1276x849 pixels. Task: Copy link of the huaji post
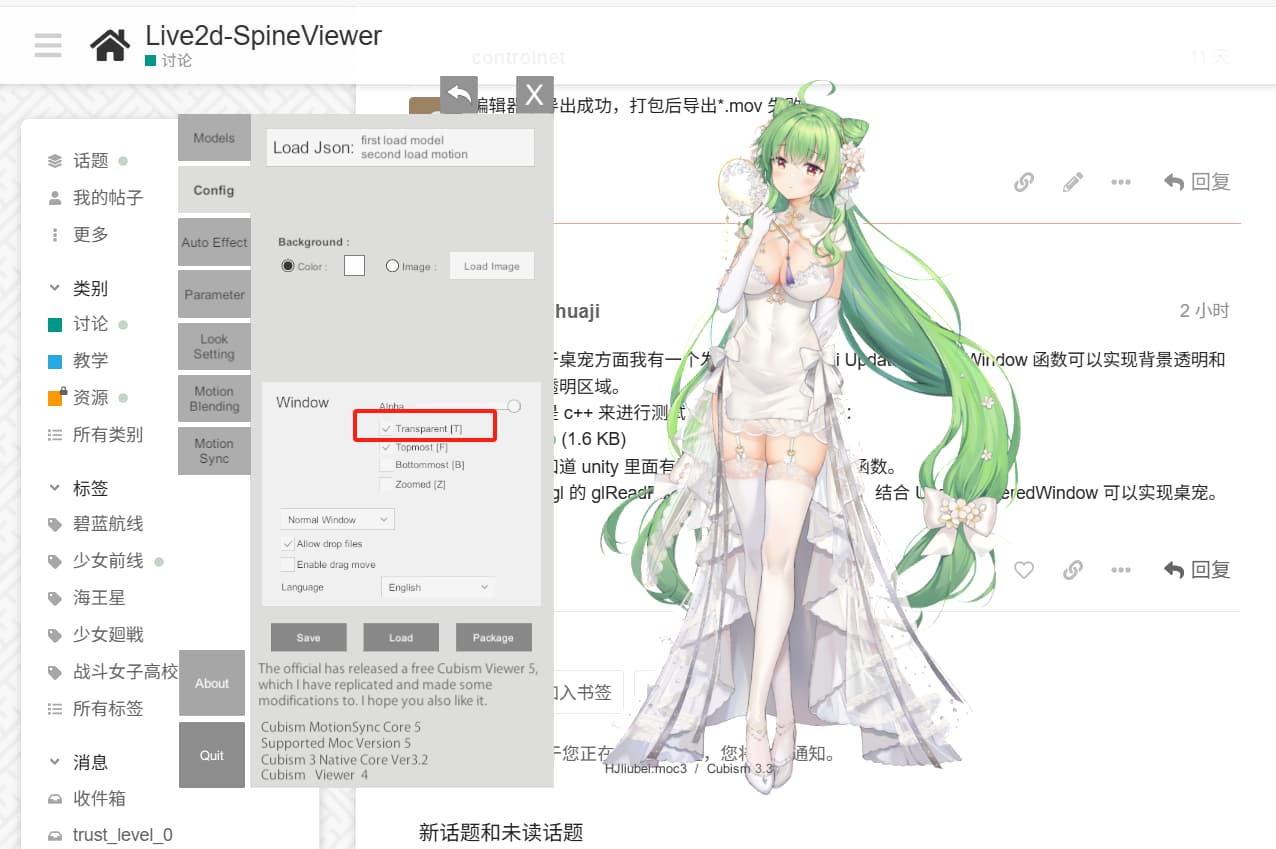[x=1072, y=570]
